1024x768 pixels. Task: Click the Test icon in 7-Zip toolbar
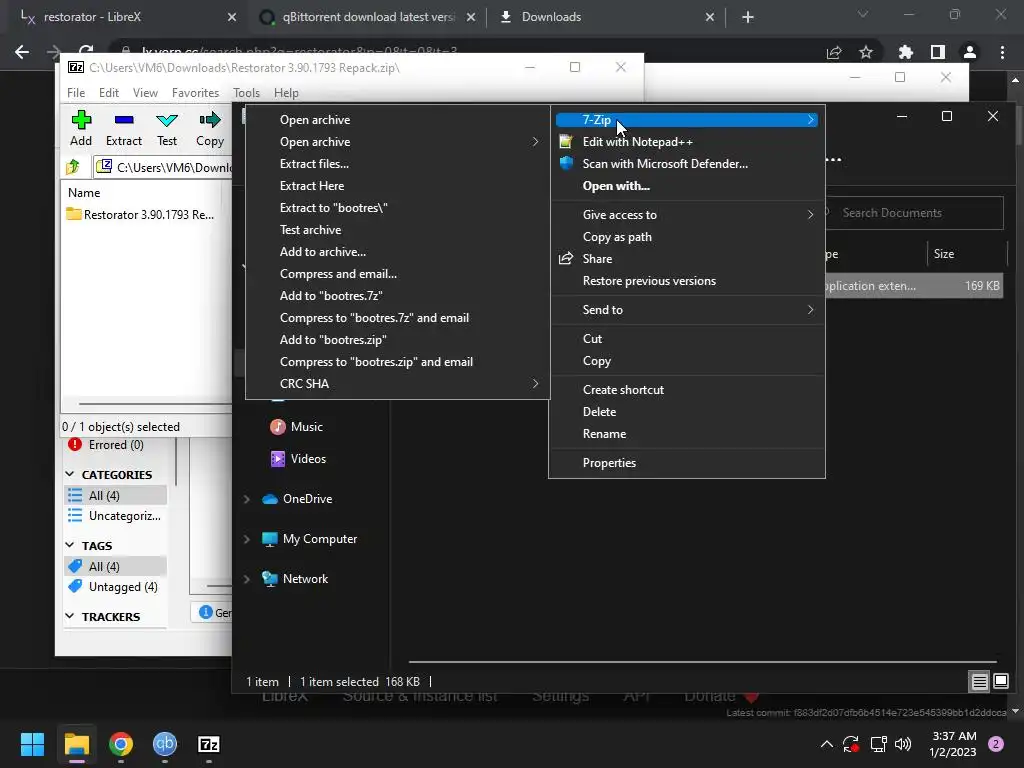(167, 120)
